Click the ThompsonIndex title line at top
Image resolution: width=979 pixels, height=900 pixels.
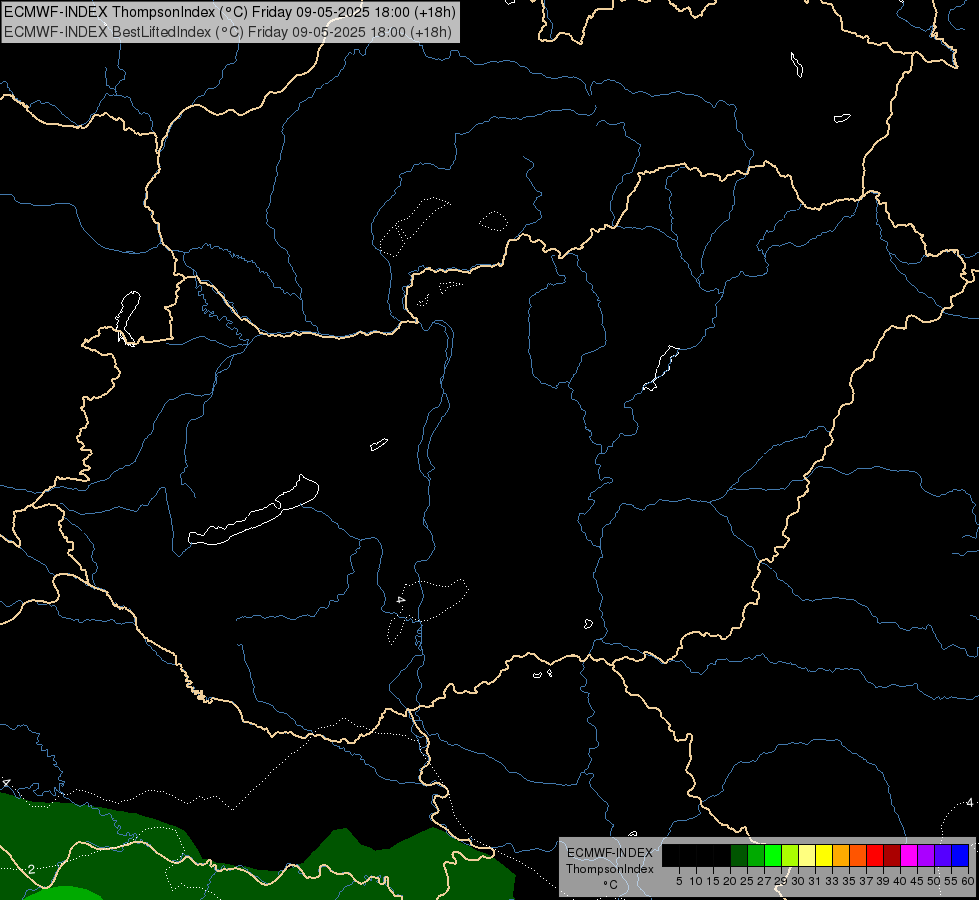230,12
